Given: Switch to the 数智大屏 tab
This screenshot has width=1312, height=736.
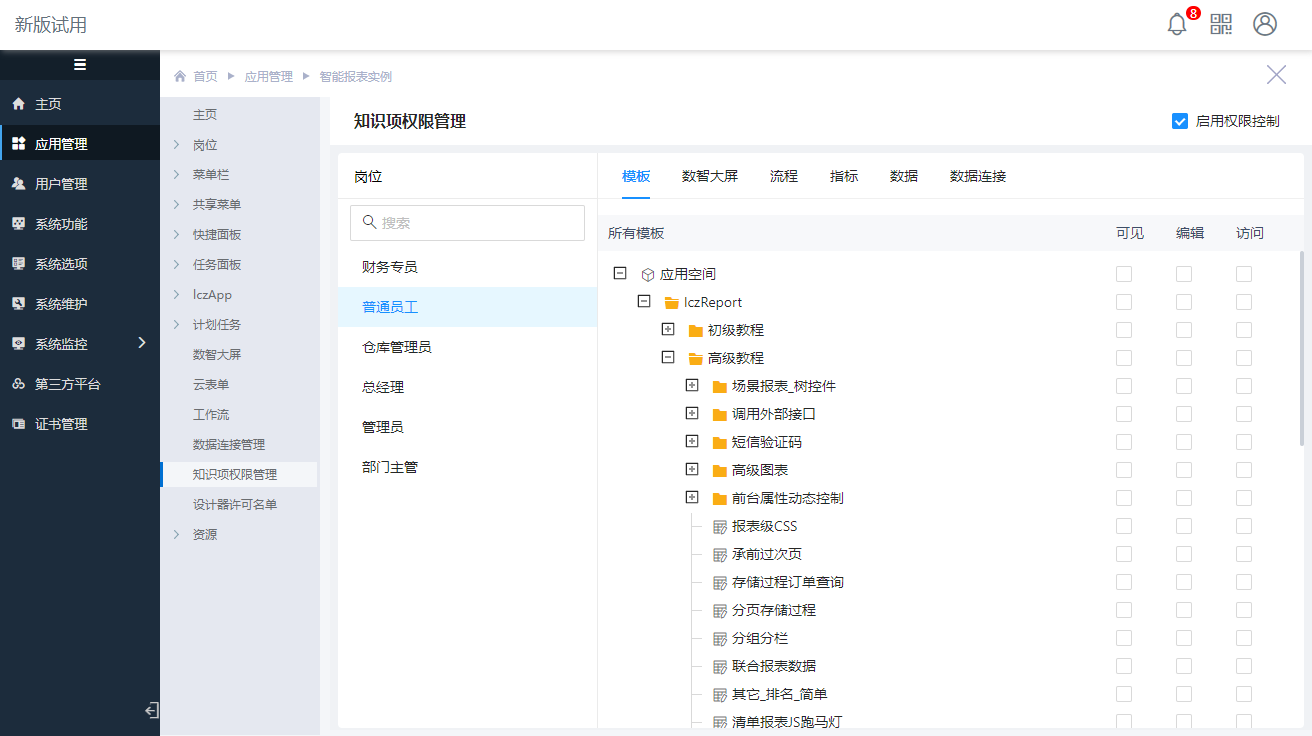Looking at the screenshot, I should pyautogui.click(x=710, y=176).
